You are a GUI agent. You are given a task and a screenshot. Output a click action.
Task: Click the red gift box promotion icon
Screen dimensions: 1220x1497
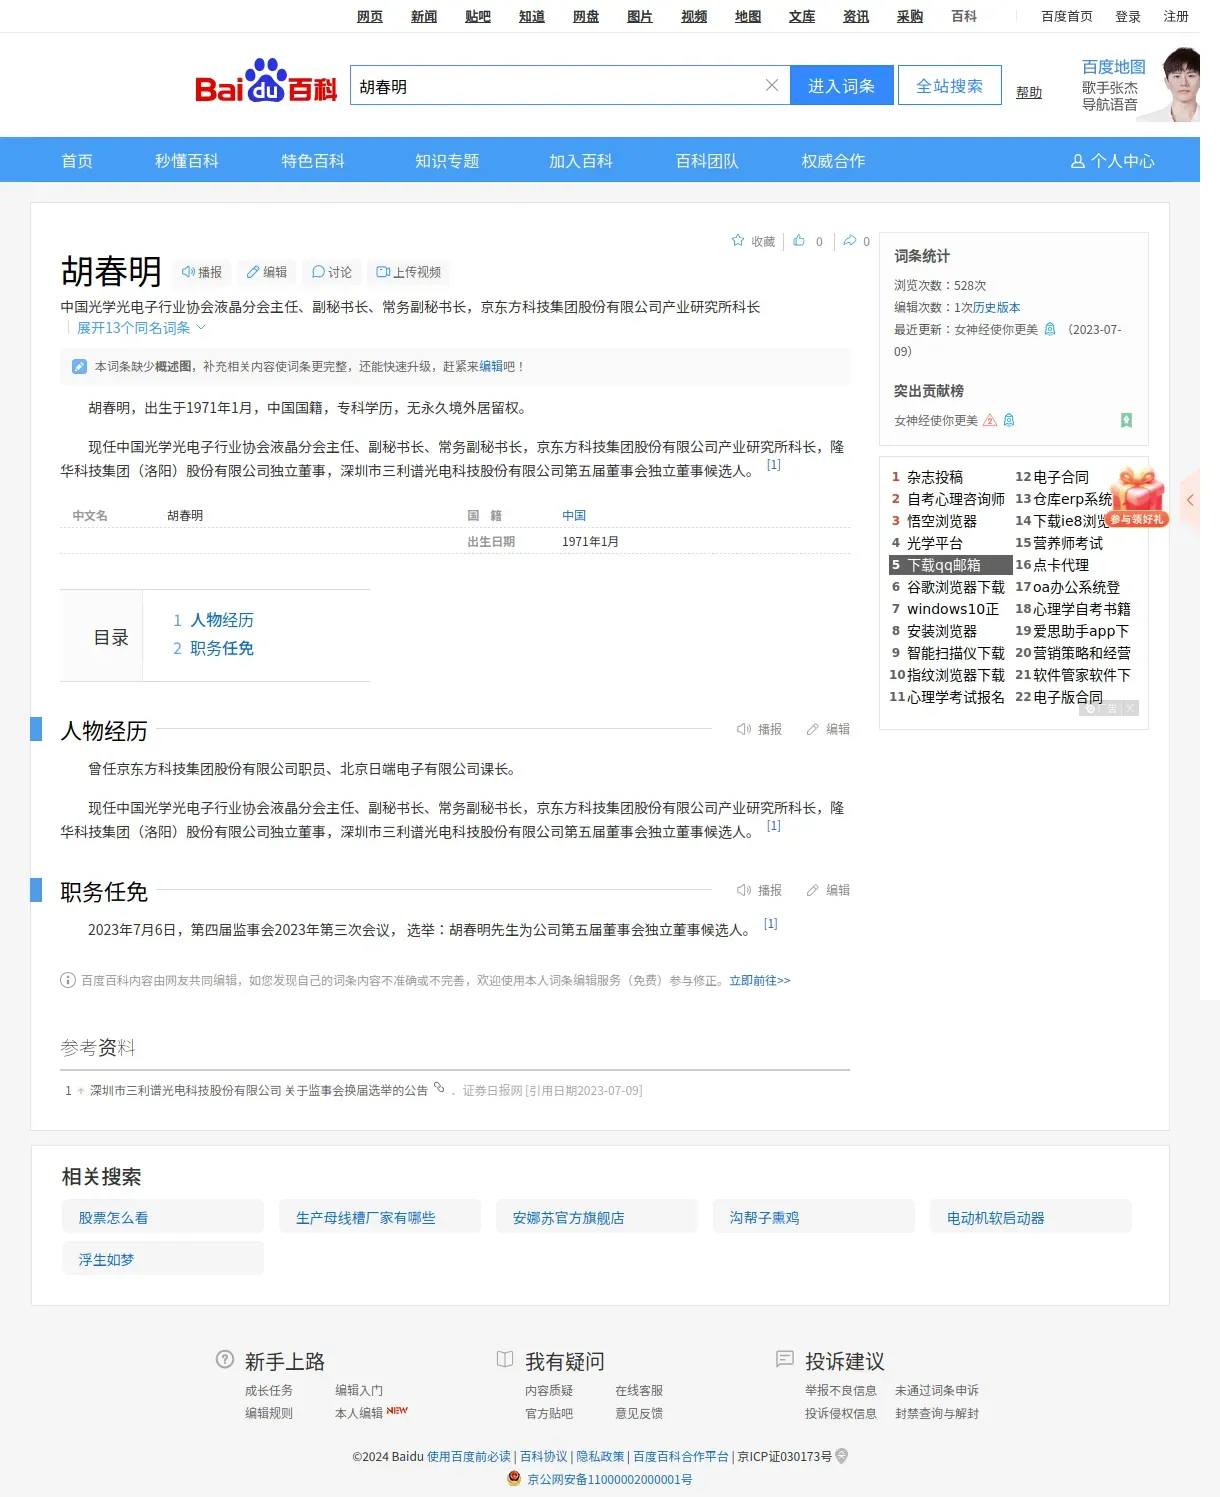point(1138,497)
